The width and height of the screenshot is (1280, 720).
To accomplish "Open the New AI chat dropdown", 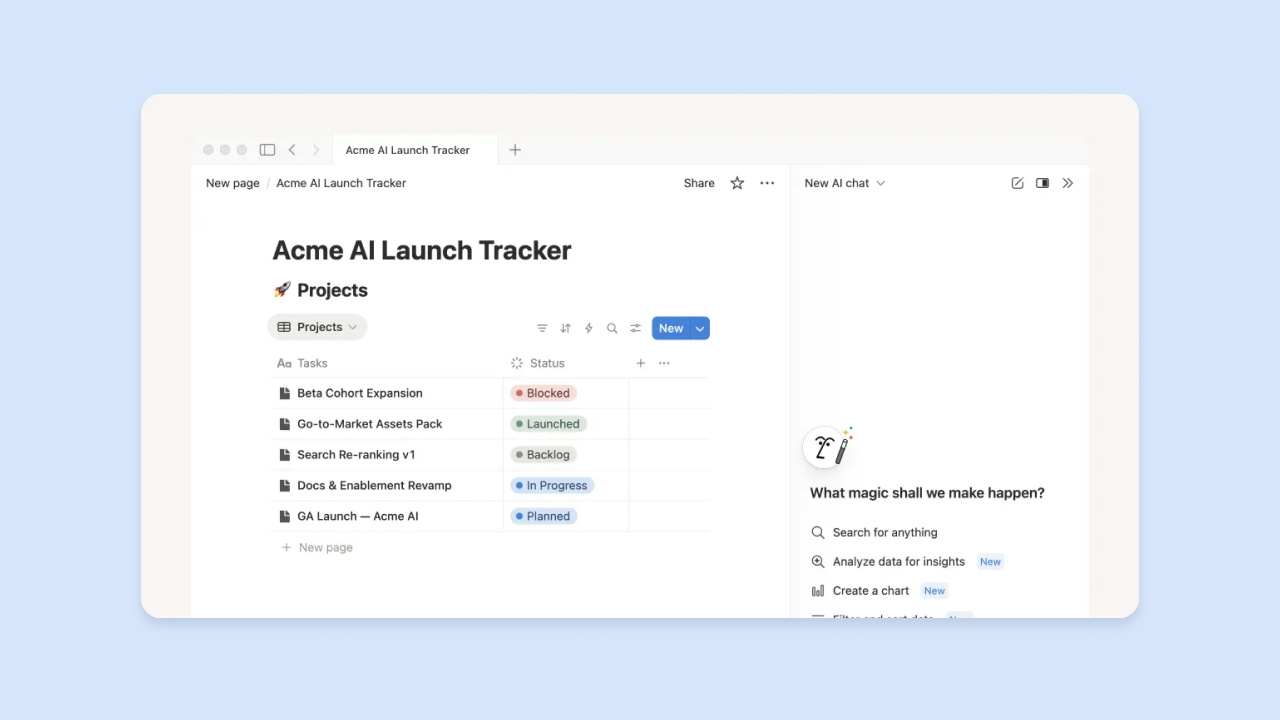I will click(x=845, y=183).
